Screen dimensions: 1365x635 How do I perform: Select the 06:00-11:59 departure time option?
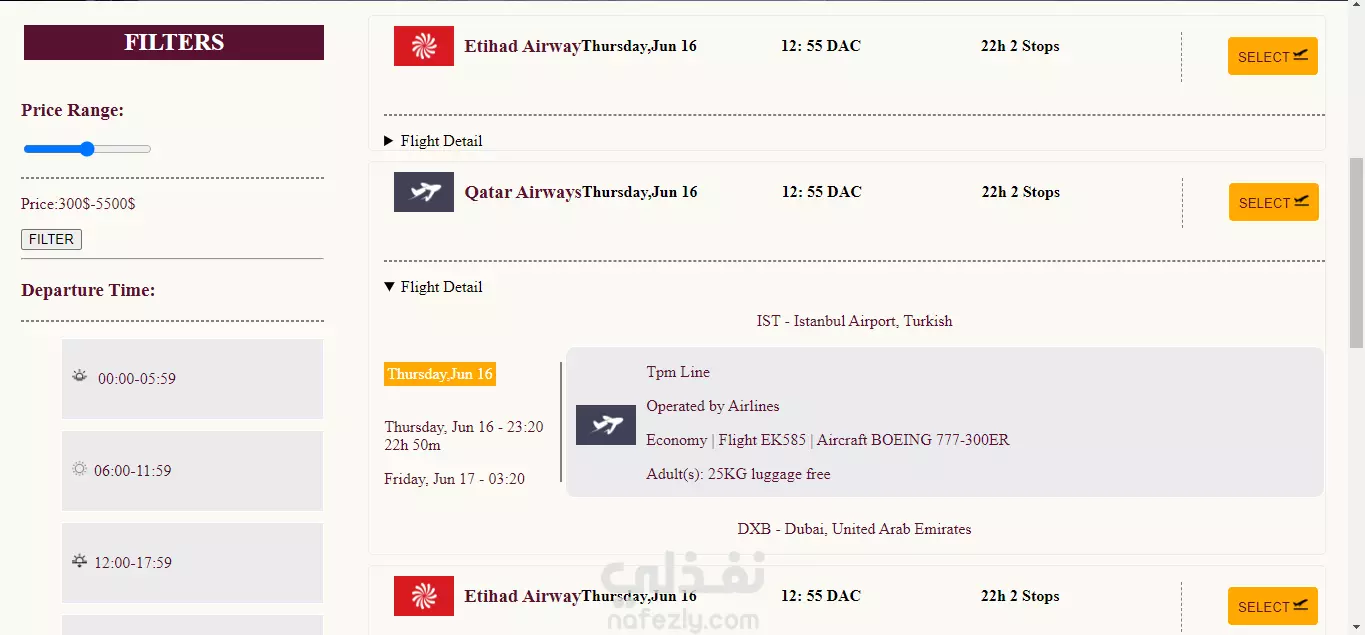tap(192, 471)
